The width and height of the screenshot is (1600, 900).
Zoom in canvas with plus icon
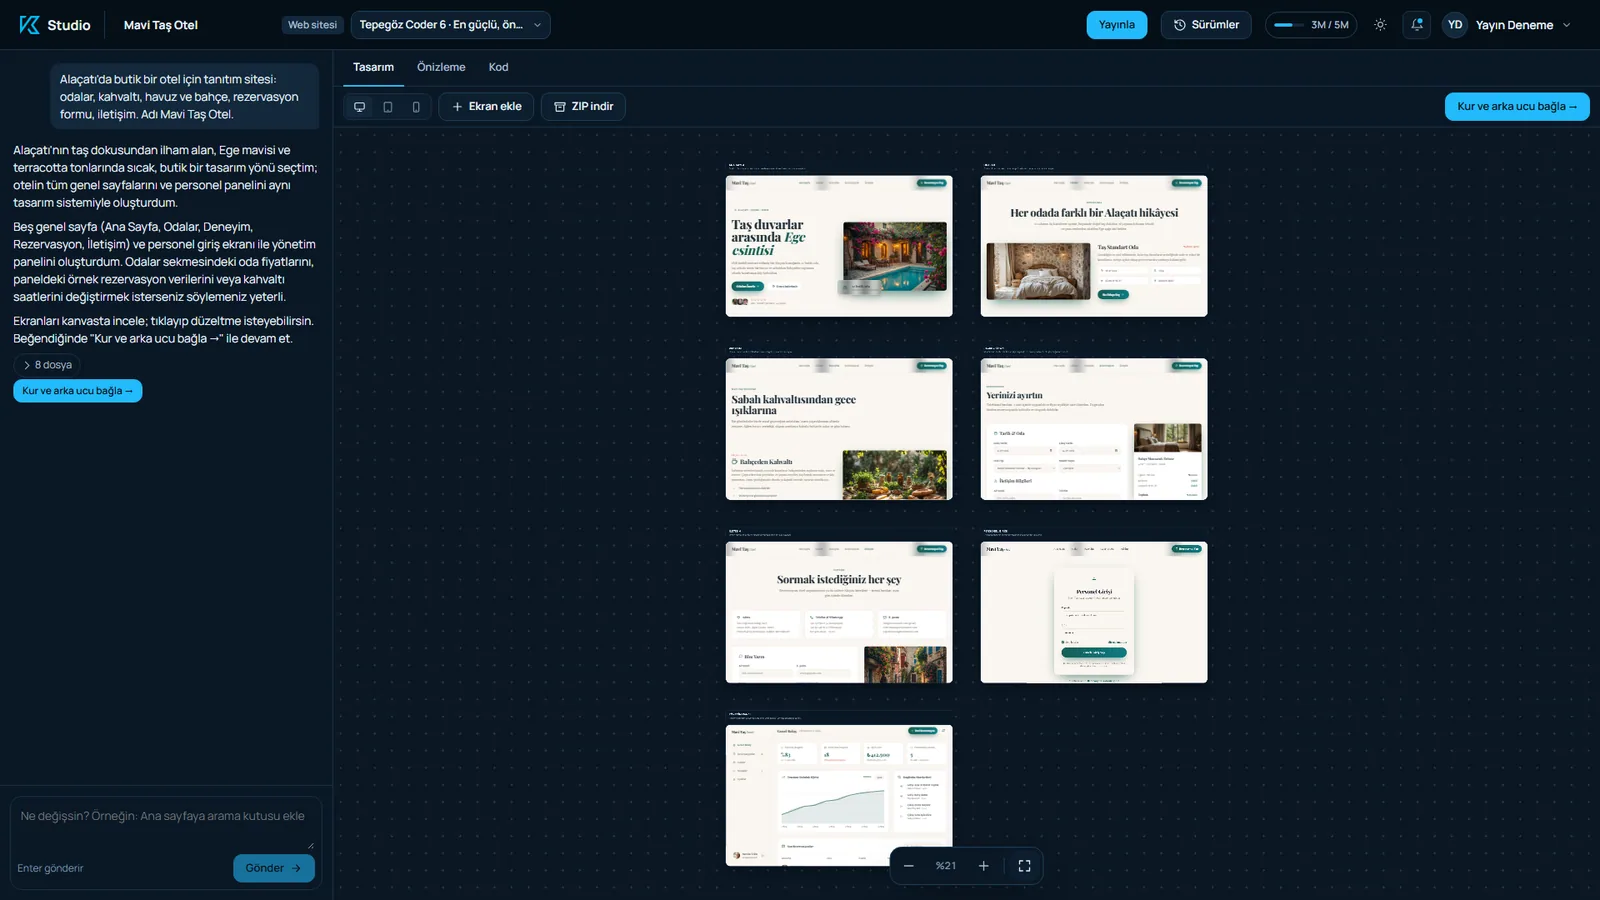click(x=983, y=866)
